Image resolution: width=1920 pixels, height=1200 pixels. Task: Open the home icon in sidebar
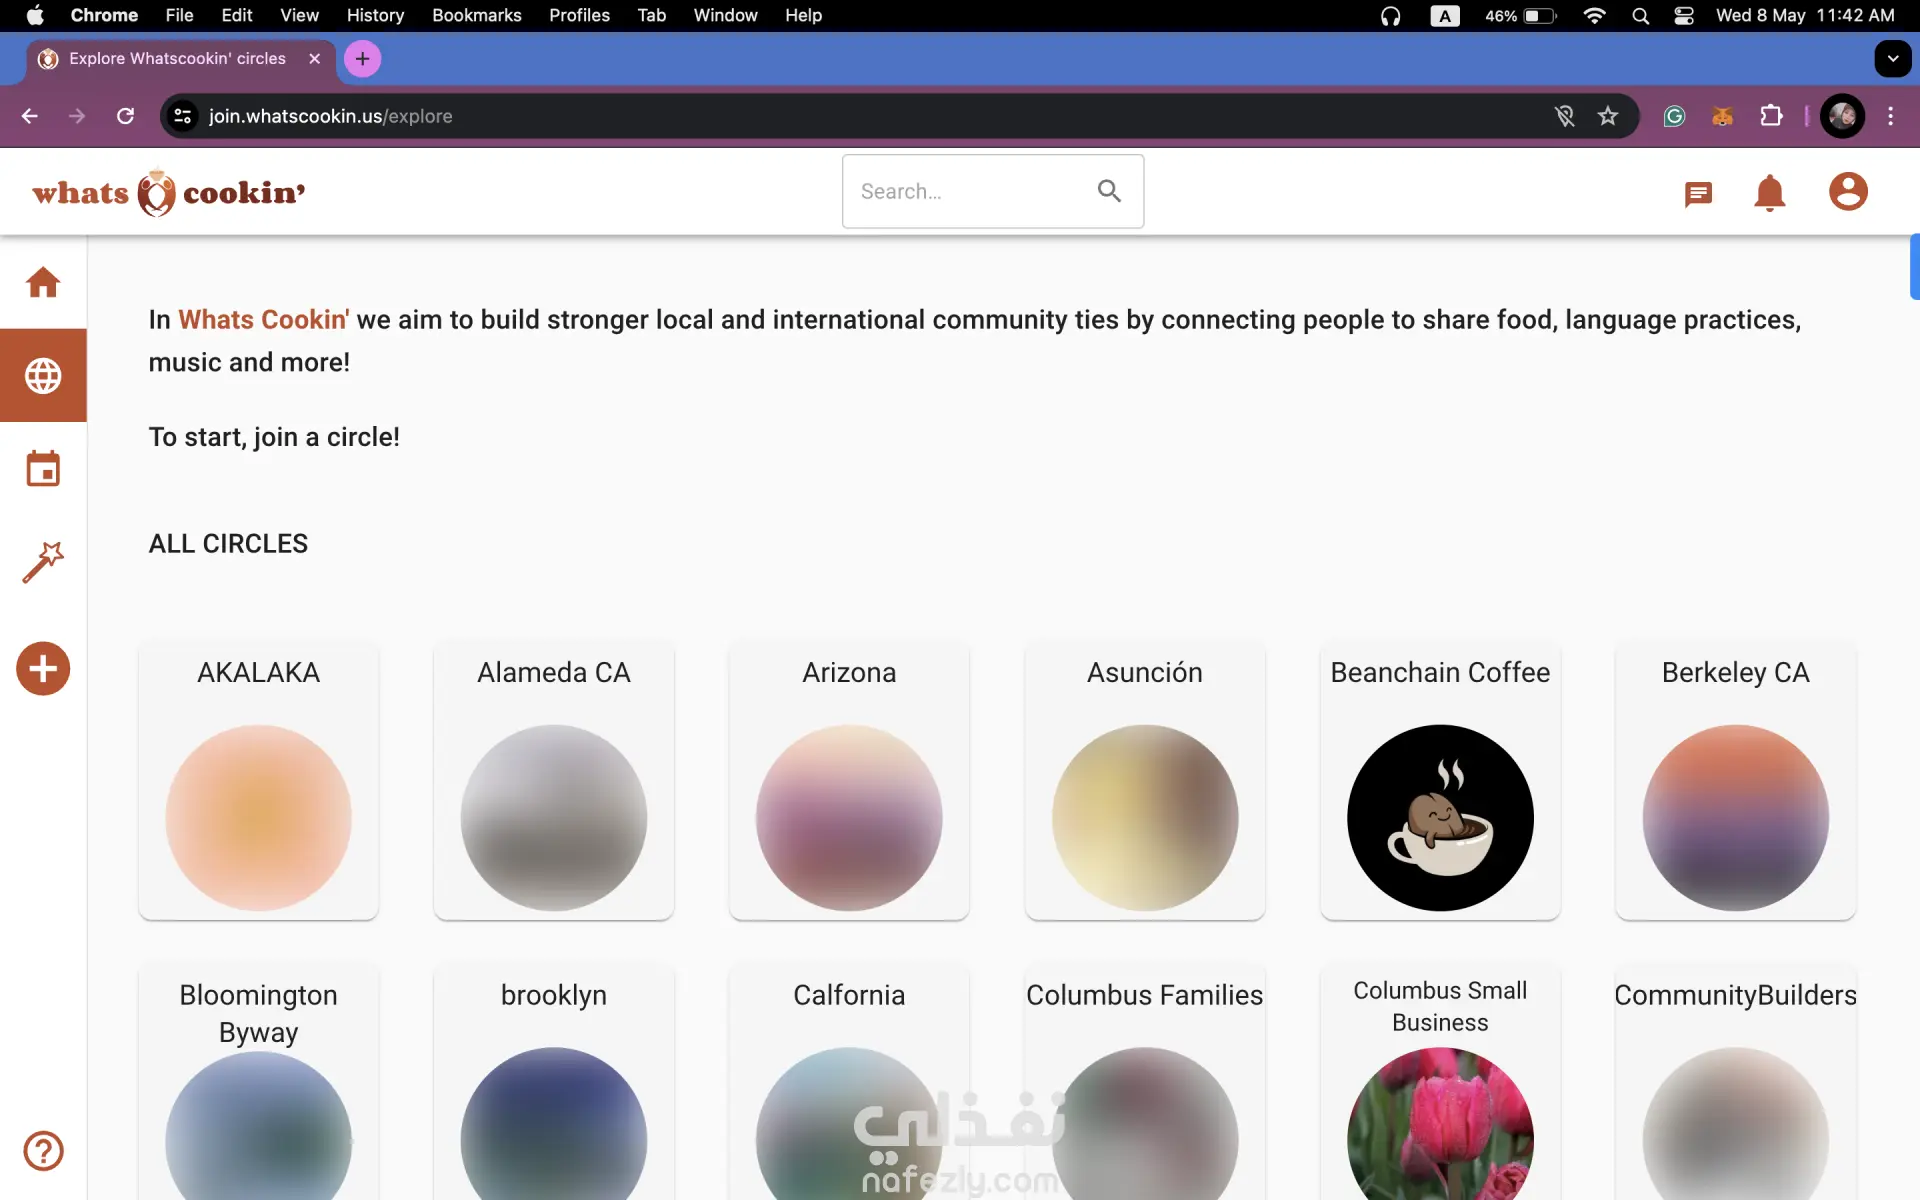click(43, 283)
